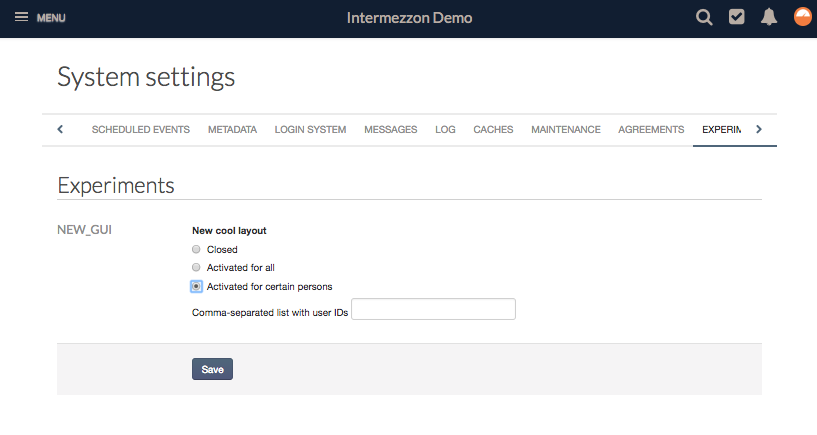Choose the Activated for all radio option
The height and width of the screenshot is (435, 817).
[x=196, y=268]
